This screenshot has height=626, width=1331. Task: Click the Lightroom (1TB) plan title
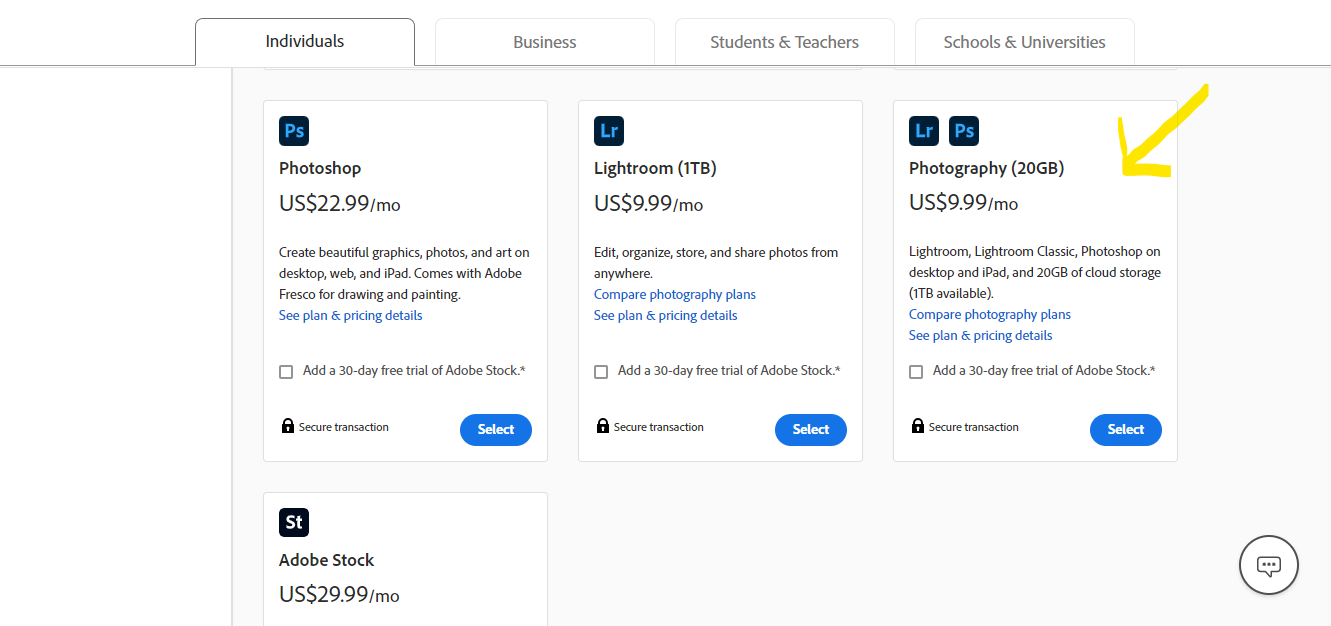[x=655, y=168]
